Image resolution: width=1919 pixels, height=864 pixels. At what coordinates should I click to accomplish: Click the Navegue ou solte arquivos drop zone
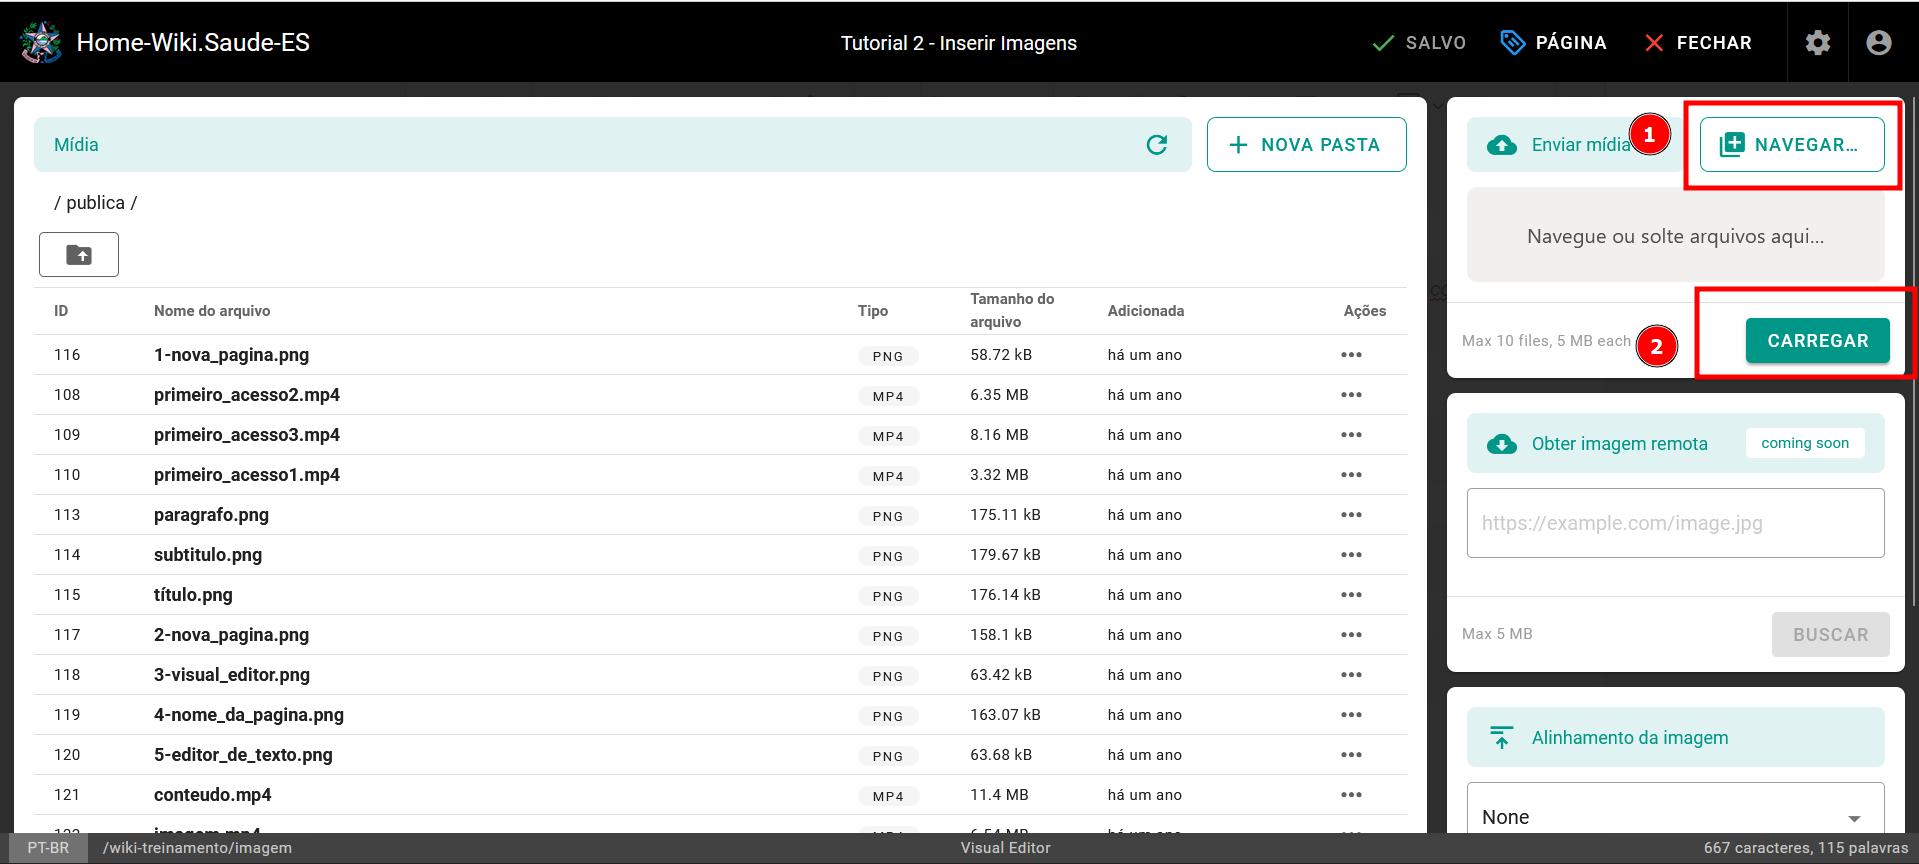(1675, 237)
